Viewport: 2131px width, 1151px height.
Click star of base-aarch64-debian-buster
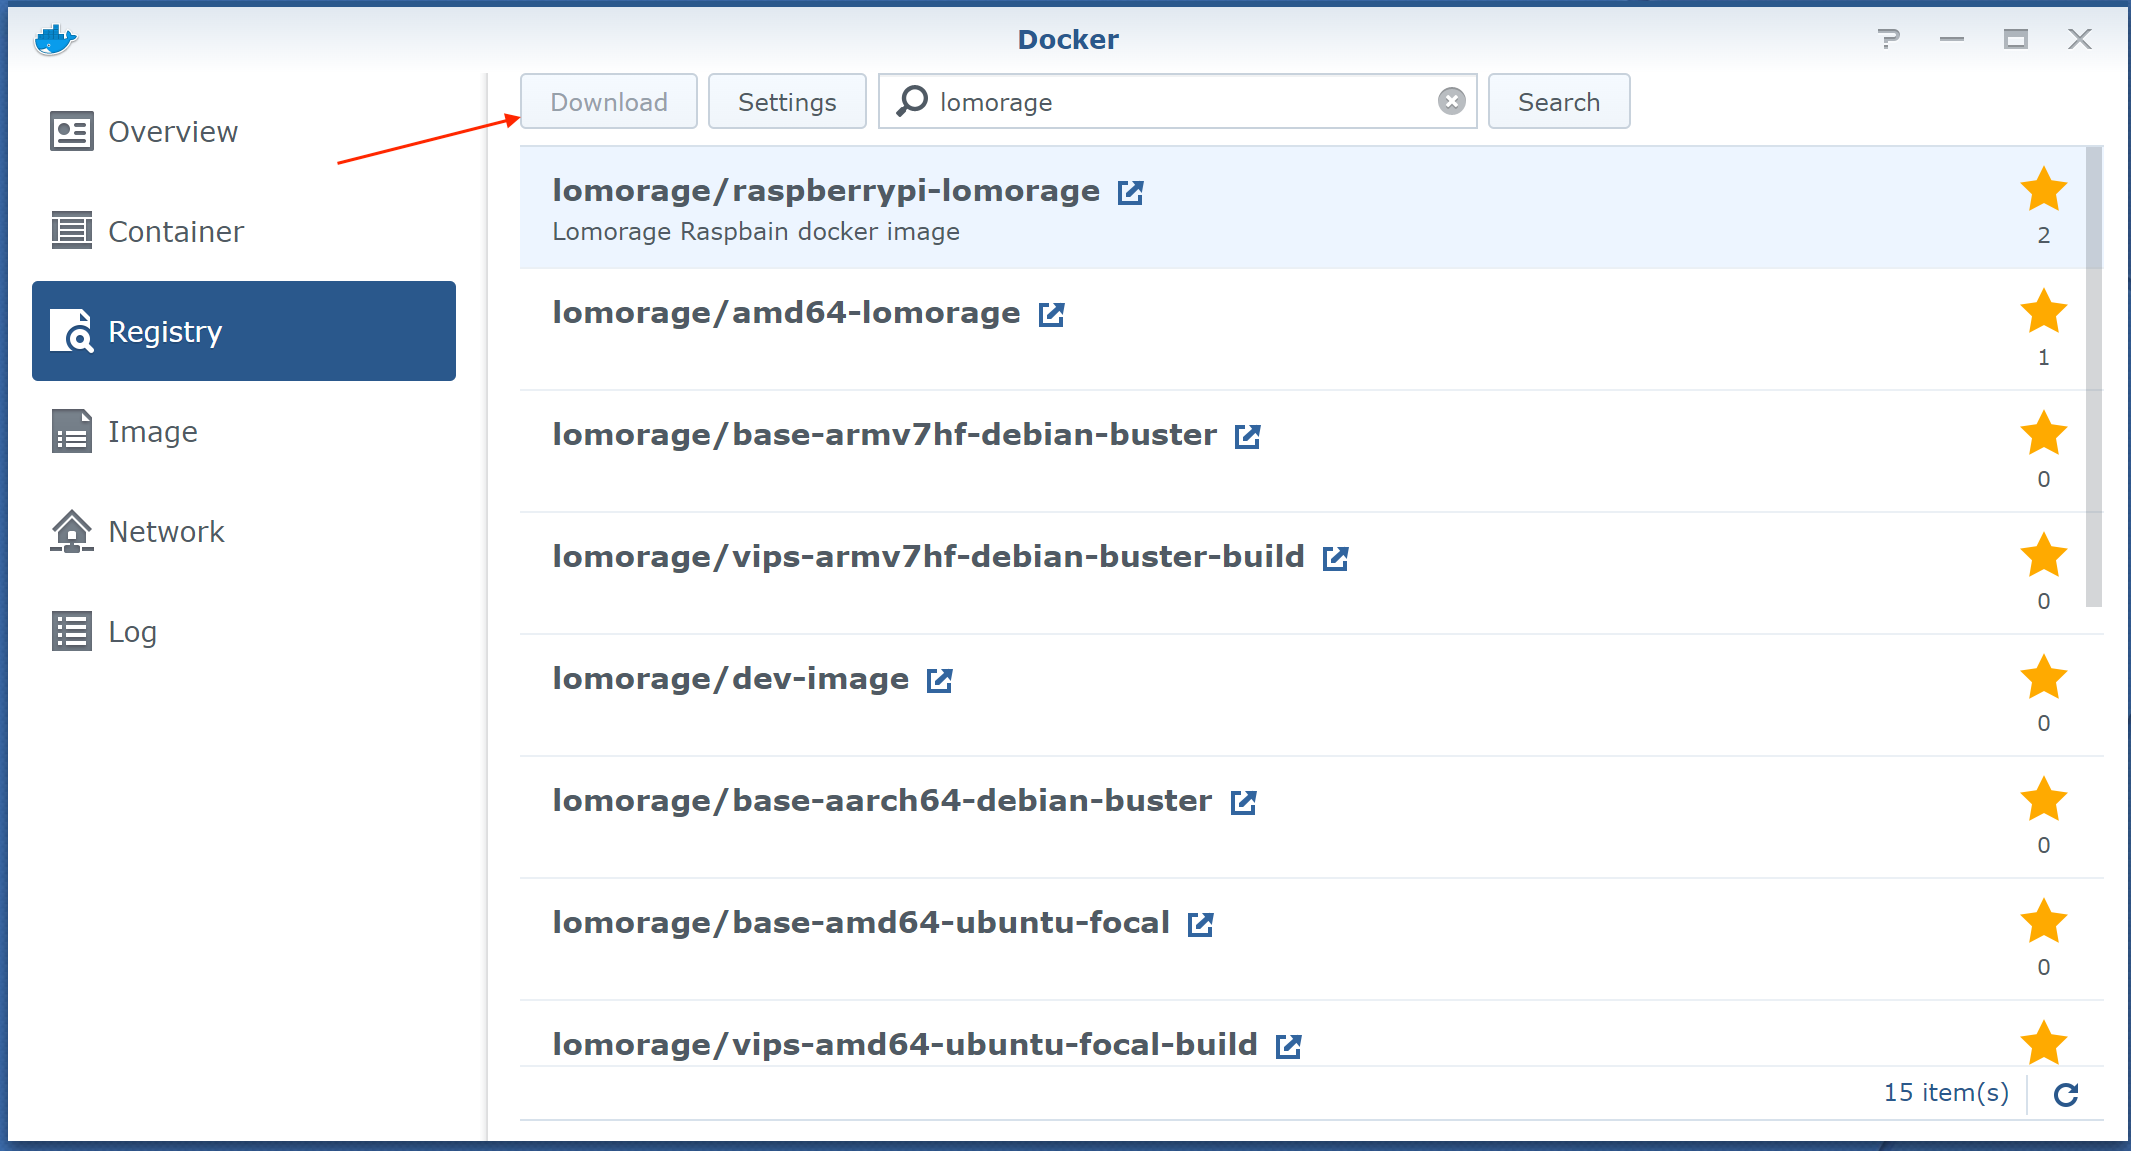click(2044, 799)
